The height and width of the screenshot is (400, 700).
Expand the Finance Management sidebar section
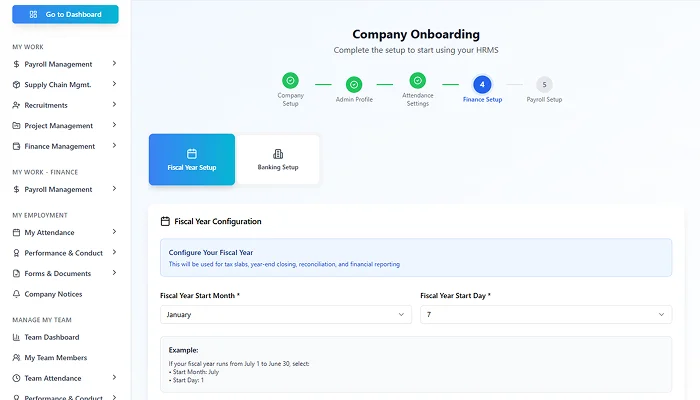coord(114,146)
